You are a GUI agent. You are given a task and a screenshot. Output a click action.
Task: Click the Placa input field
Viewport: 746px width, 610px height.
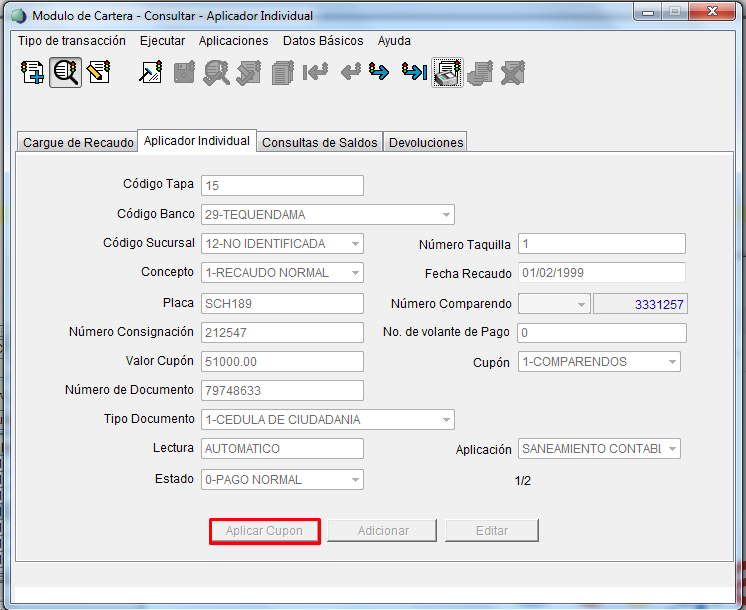pos(282,304)
